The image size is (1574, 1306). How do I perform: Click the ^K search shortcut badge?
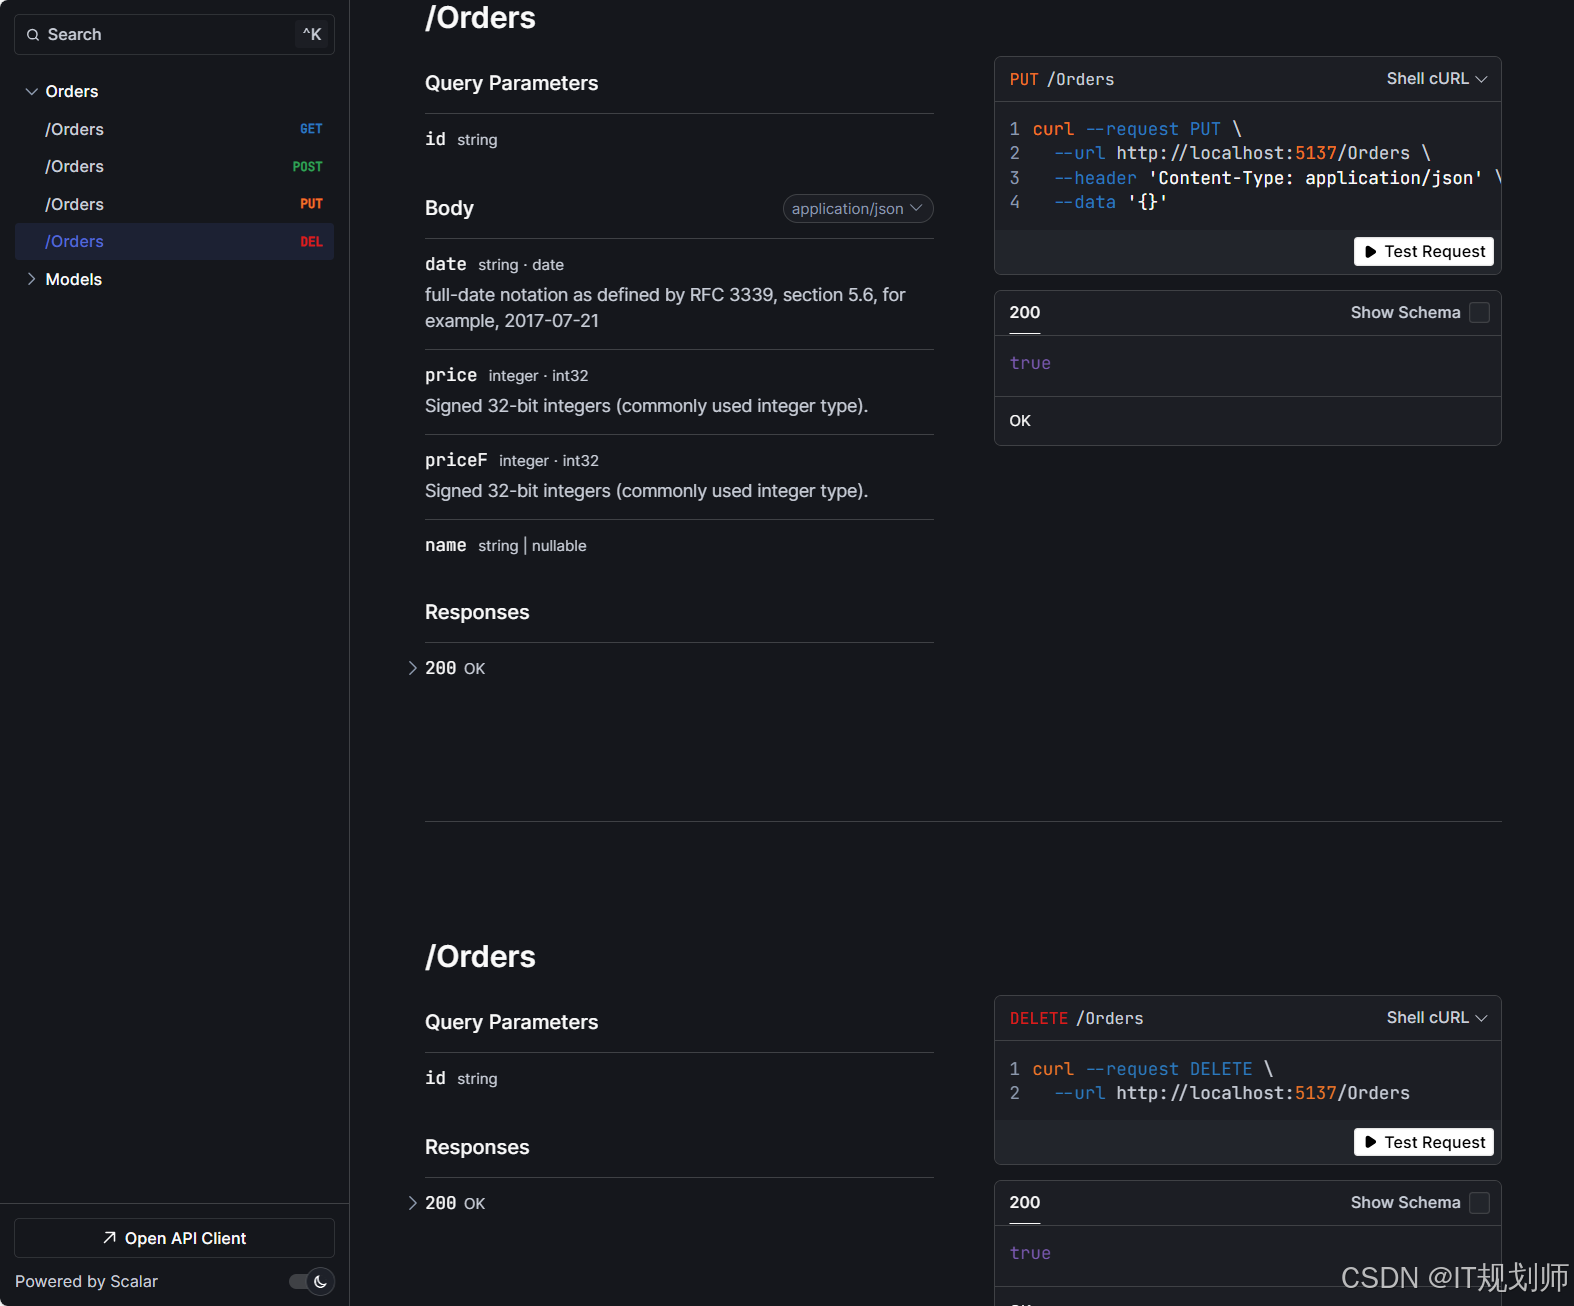(312, 35)
